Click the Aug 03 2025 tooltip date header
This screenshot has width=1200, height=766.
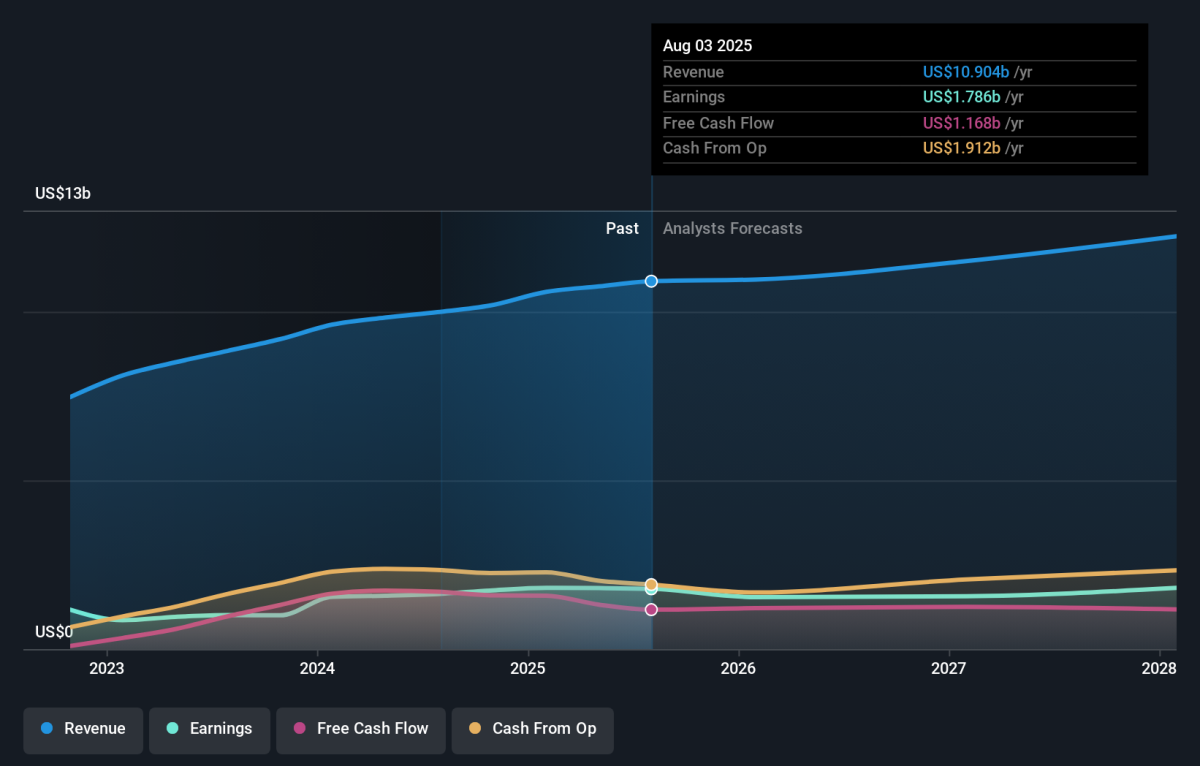[707, 46]
